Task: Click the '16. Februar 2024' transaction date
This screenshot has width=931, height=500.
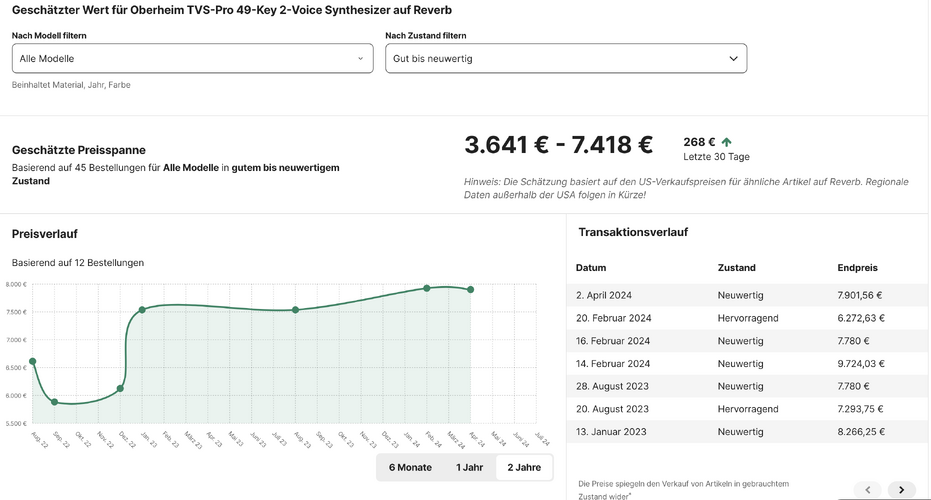Action: 613,341
